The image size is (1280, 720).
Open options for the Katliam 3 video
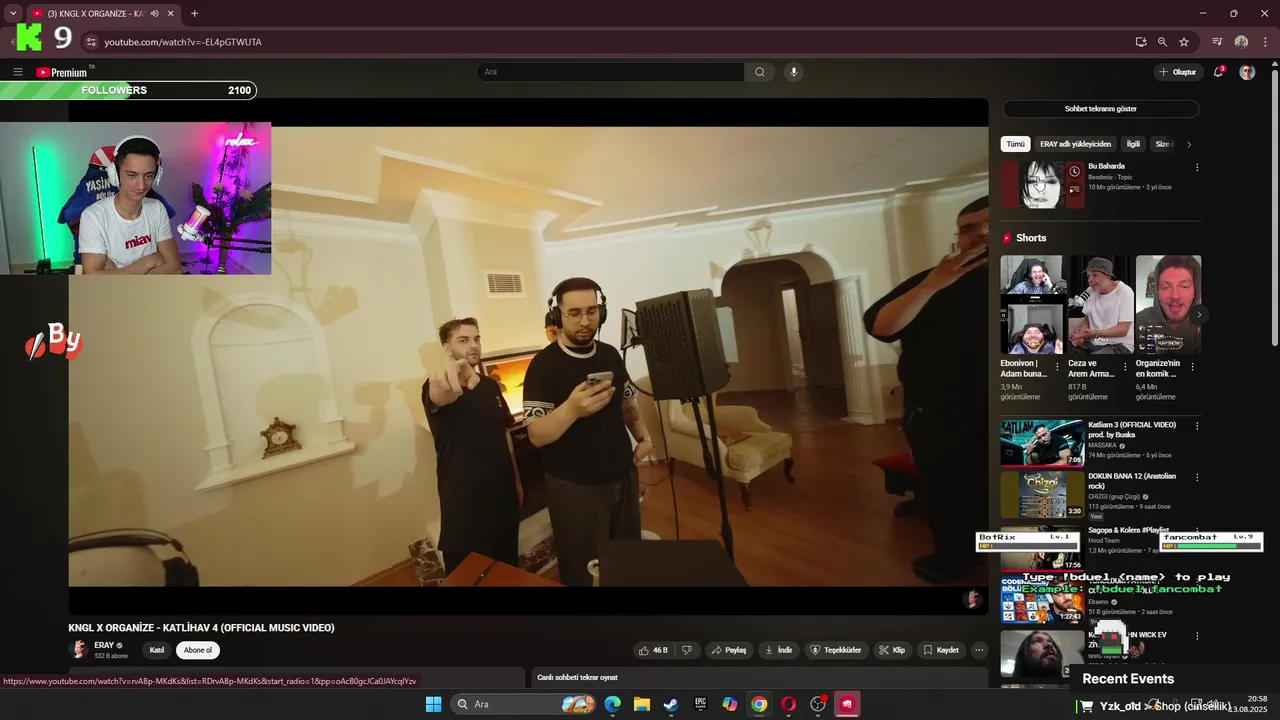tap(1197, 426)
